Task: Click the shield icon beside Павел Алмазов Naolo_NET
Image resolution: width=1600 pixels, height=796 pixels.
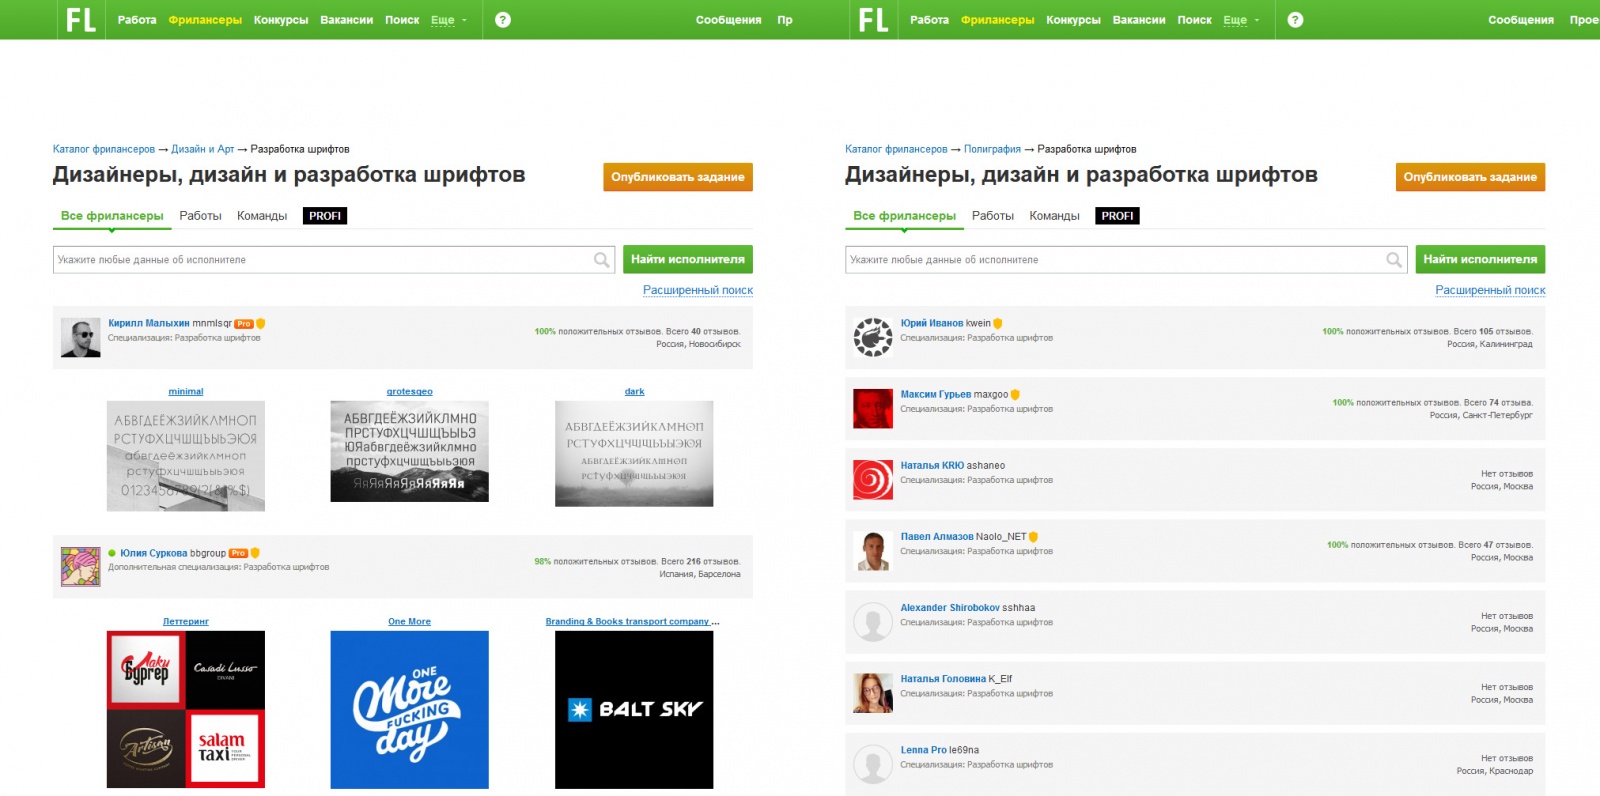Action: pos(1033,537)
